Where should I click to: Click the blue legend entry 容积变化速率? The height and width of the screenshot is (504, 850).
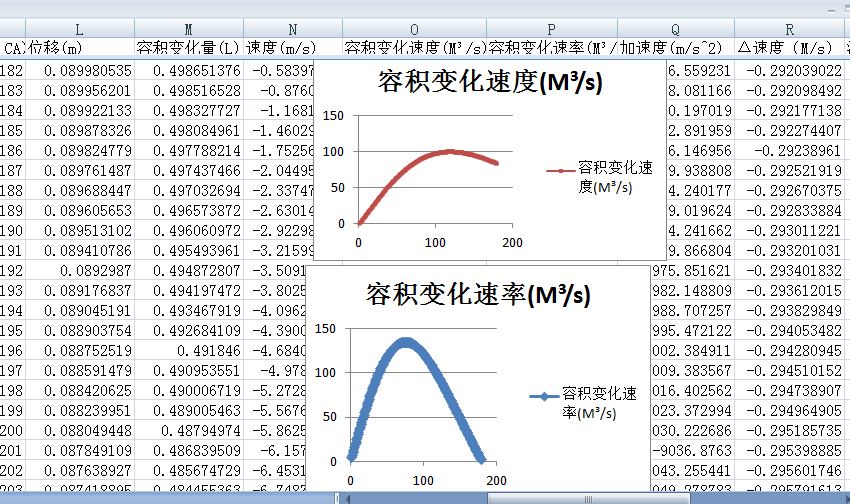point(583,403)
